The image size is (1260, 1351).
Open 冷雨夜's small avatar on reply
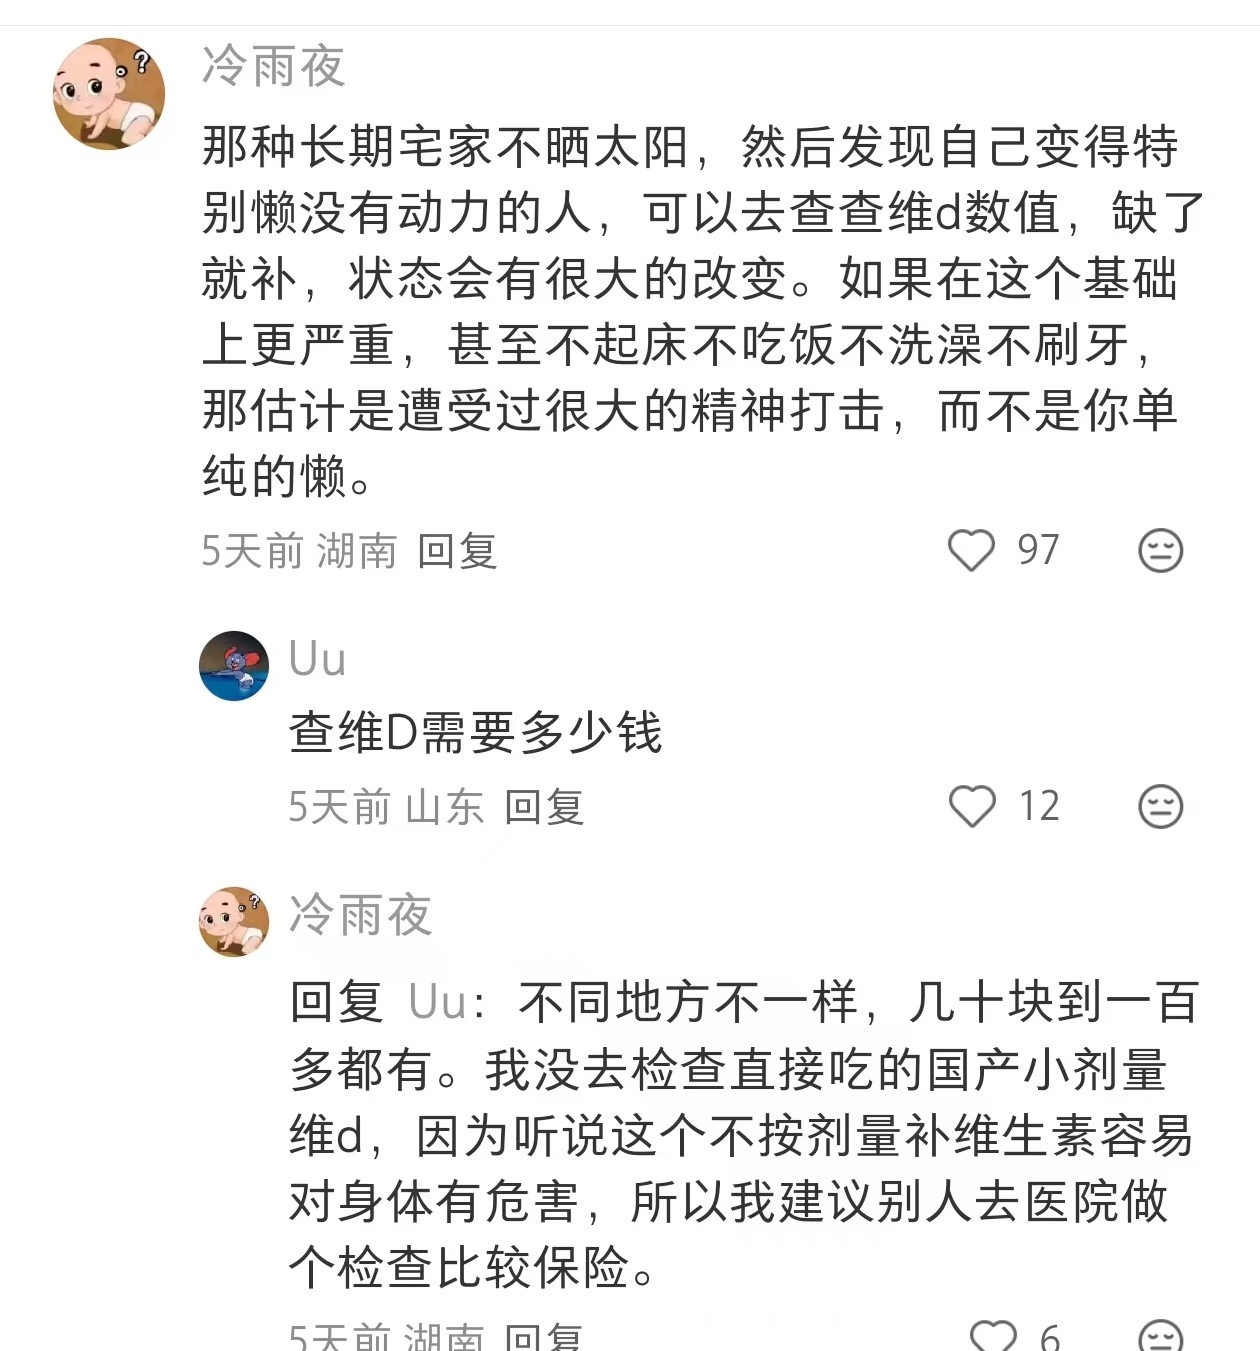(x=234, y=921)
